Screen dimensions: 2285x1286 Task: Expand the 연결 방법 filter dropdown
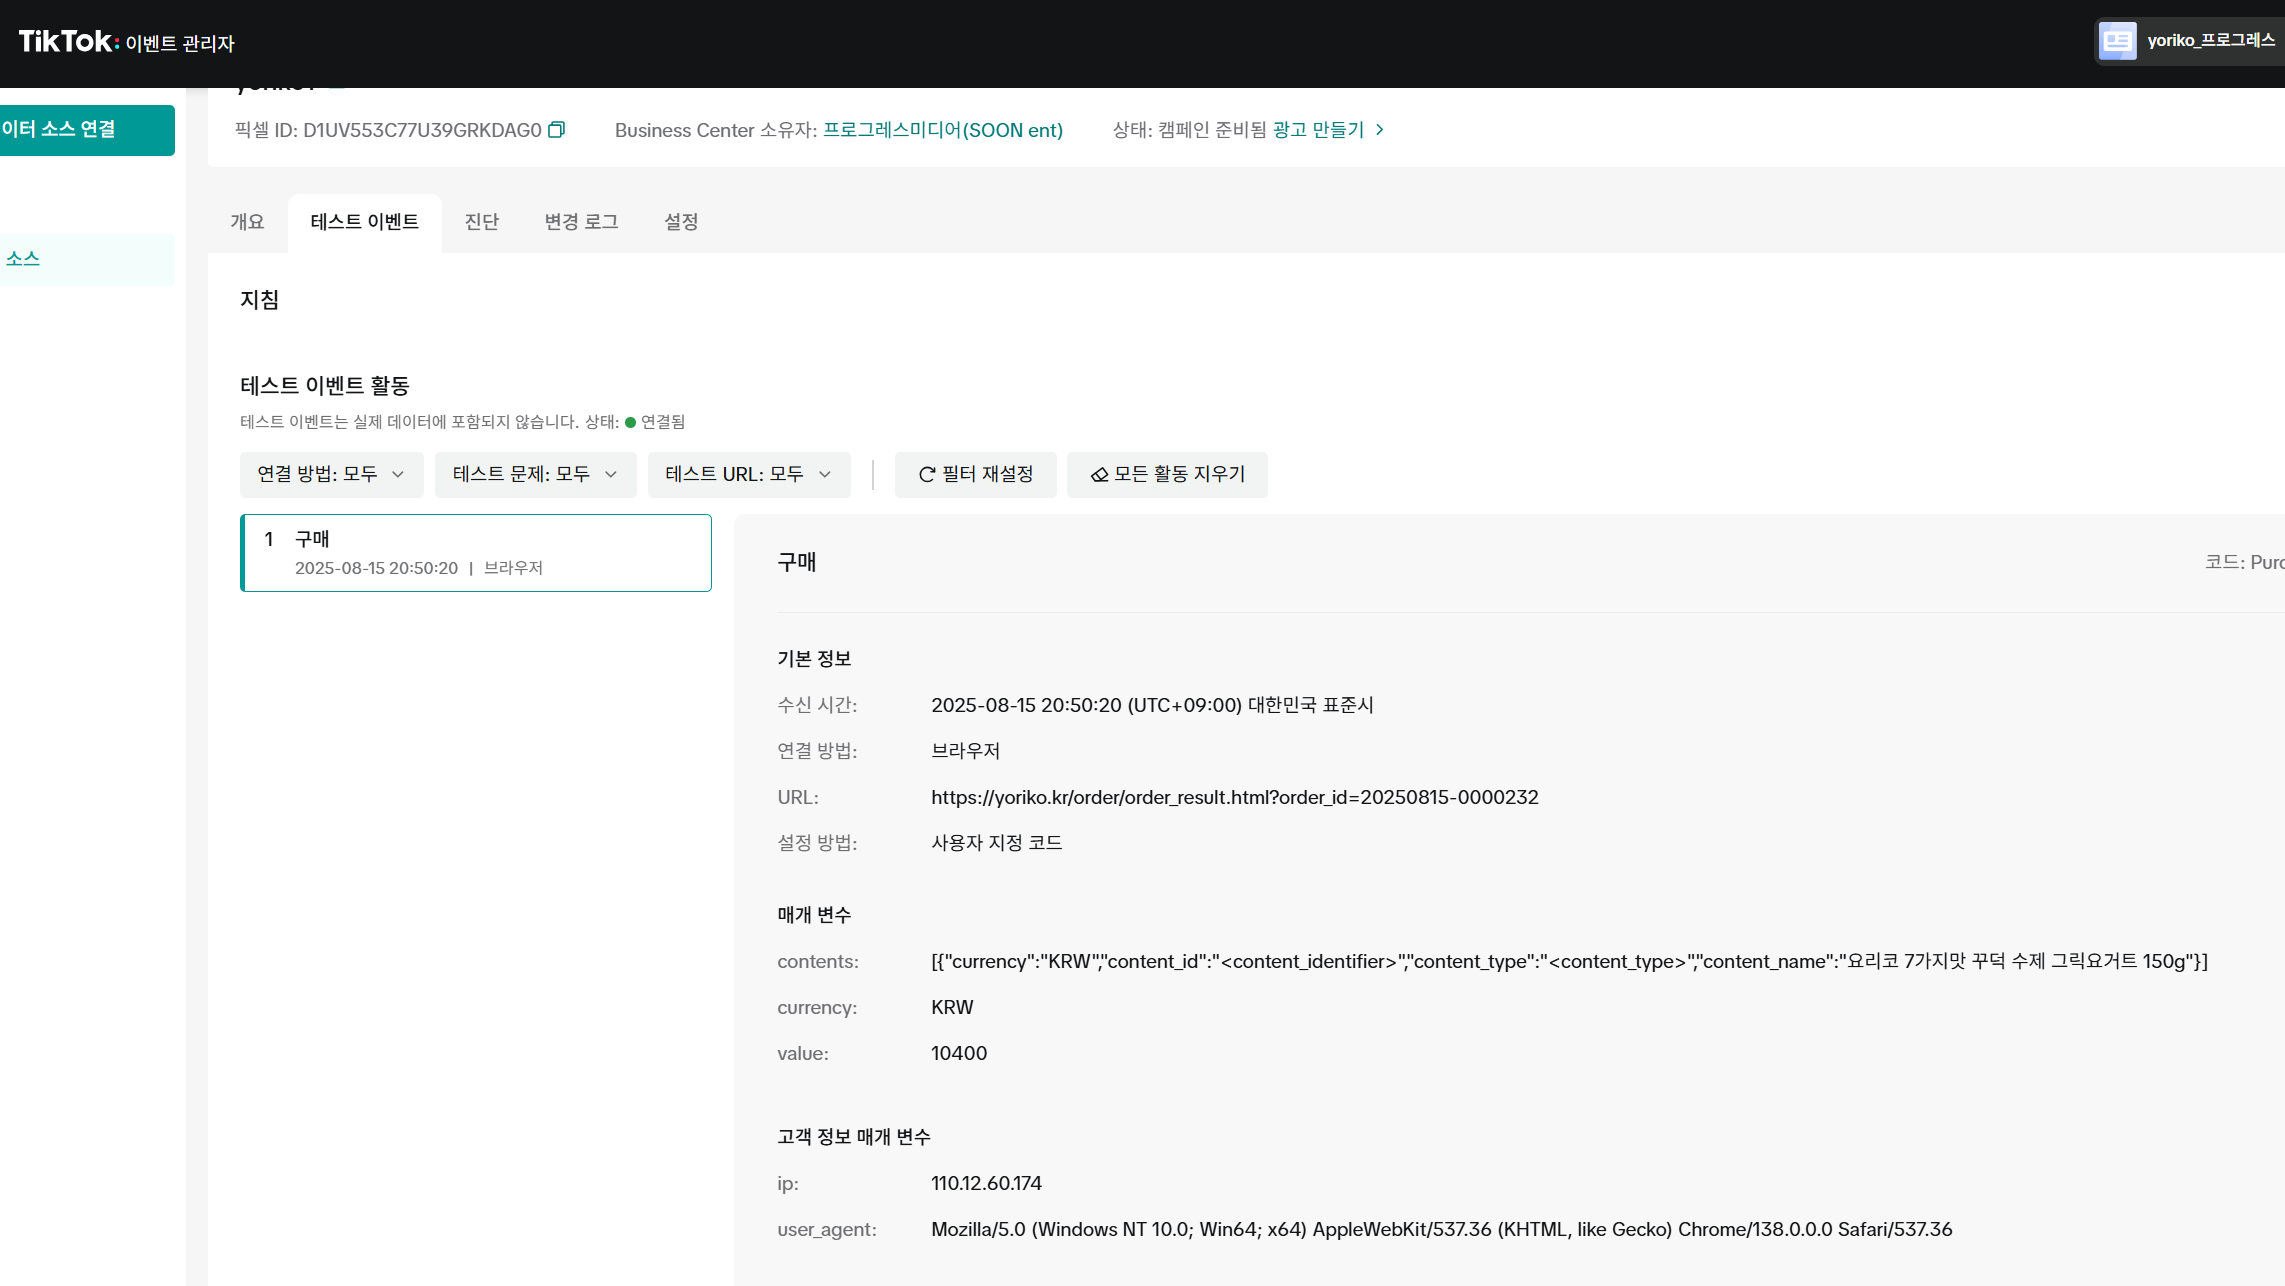tap(331, 475)
